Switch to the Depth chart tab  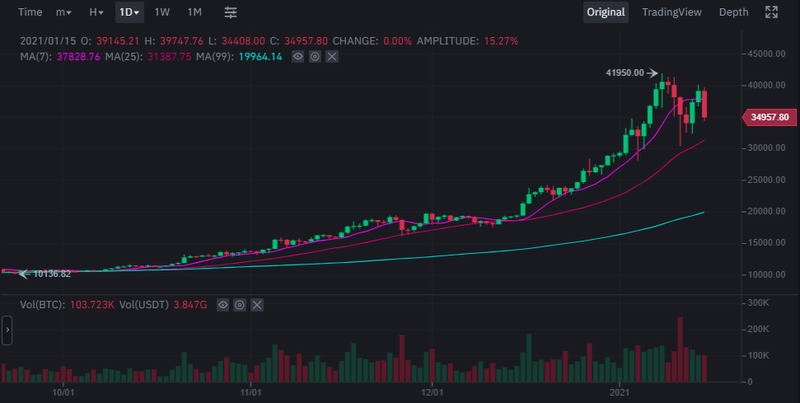[733, 12]
